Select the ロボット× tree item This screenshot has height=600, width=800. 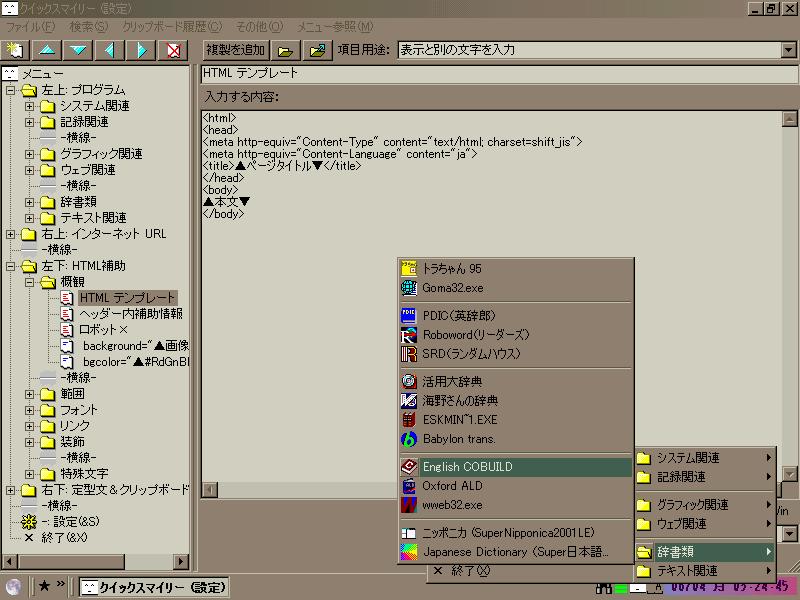coord(104,330)
